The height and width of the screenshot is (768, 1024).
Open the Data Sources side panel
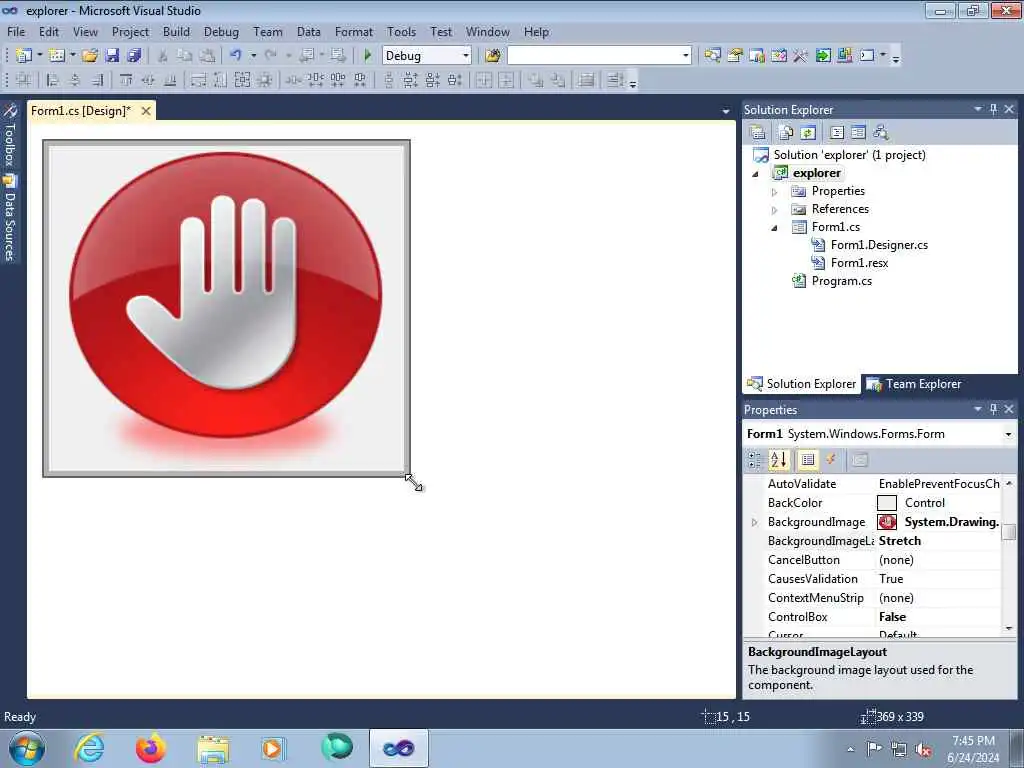(10, 218)
